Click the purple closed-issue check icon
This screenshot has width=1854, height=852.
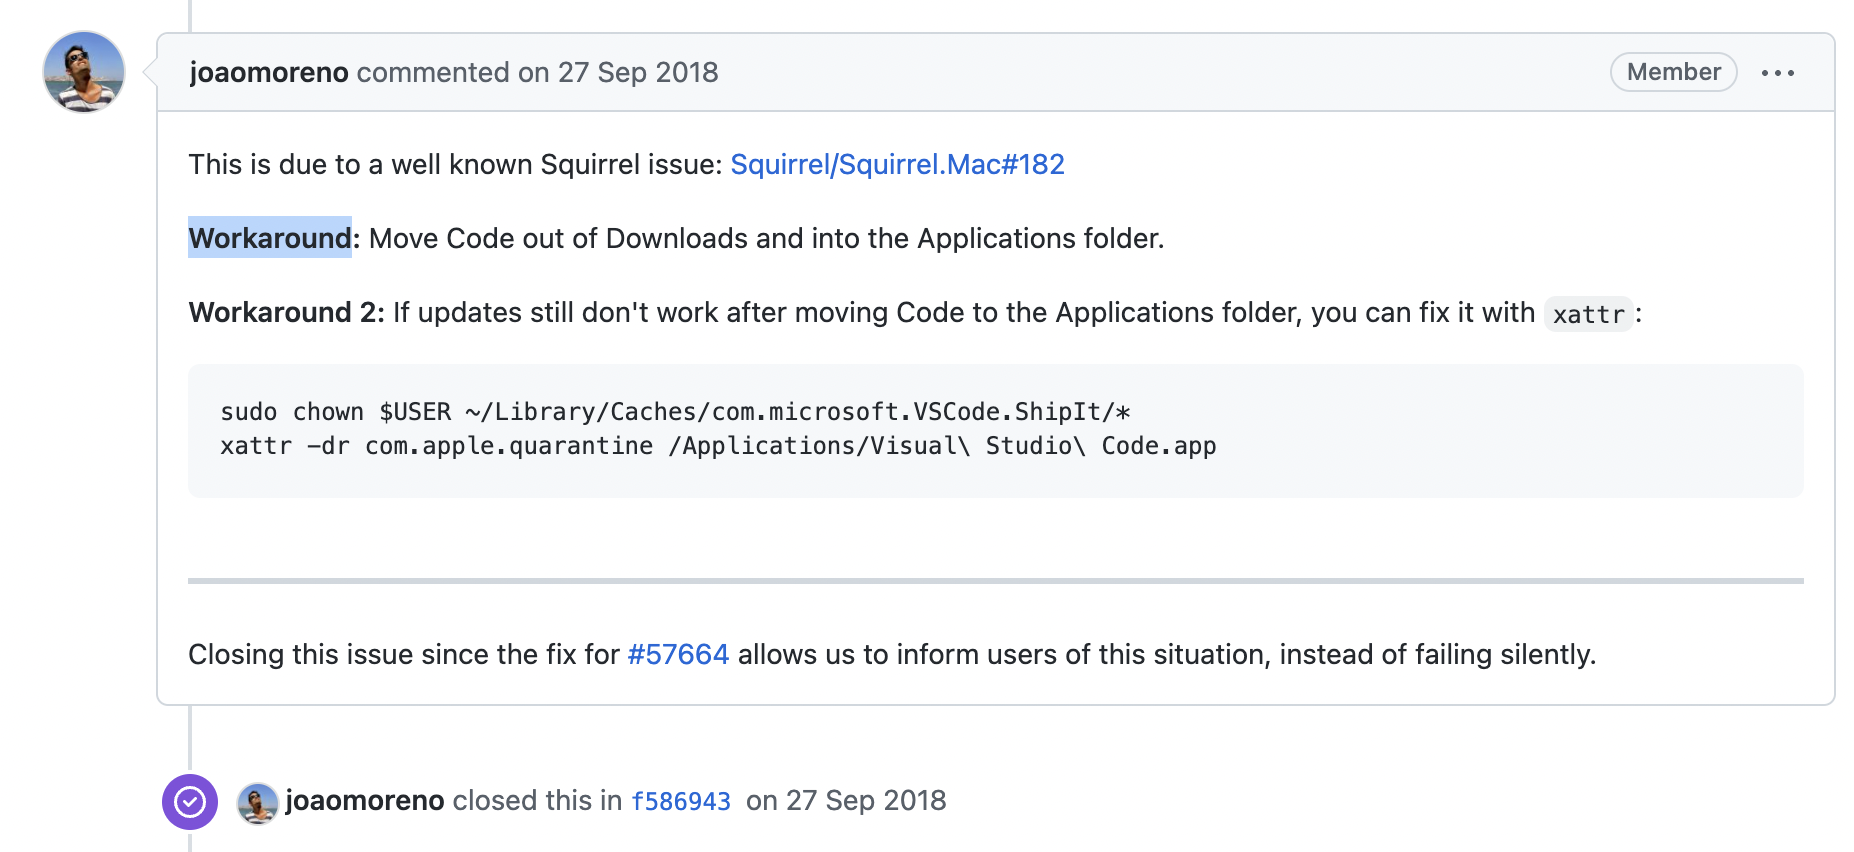click(190, 802)
